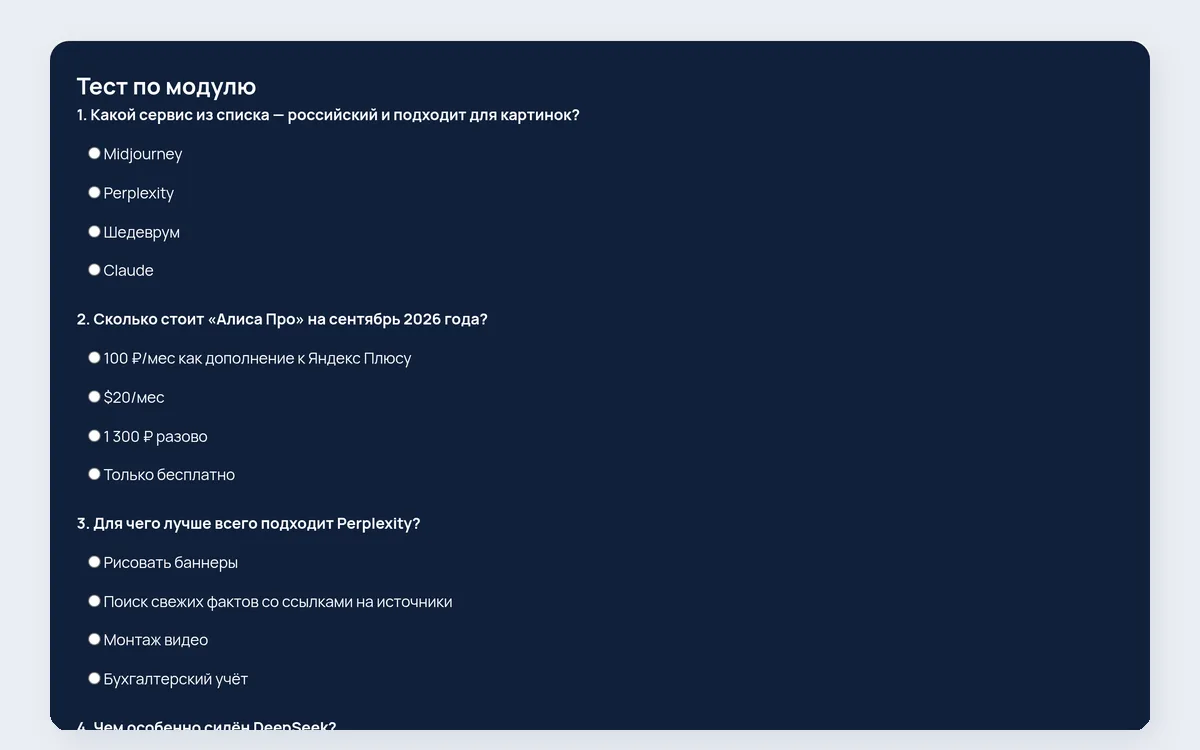Click the $20/мес label text
Viewport: 1200px width, 750px height.
pyautogui.click(x=134, y=397)
